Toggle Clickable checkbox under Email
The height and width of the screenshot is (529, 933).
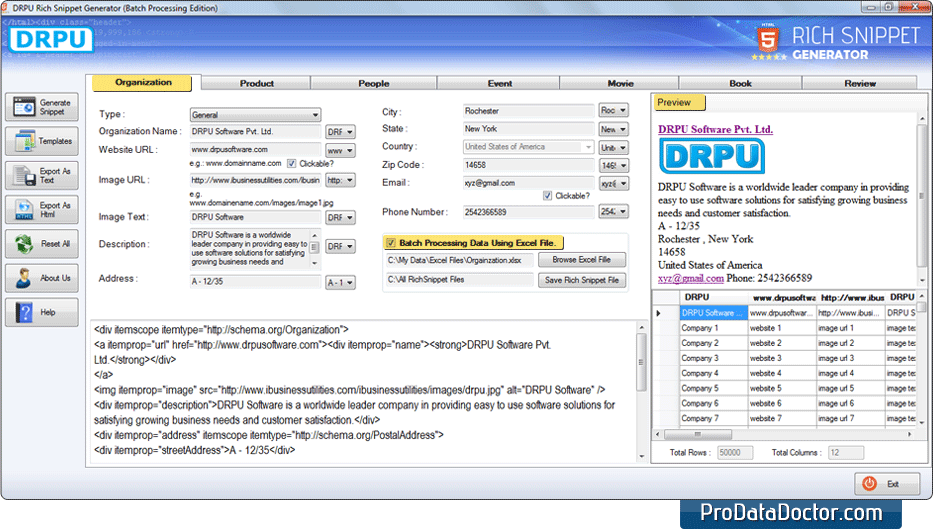click(547, 195)
